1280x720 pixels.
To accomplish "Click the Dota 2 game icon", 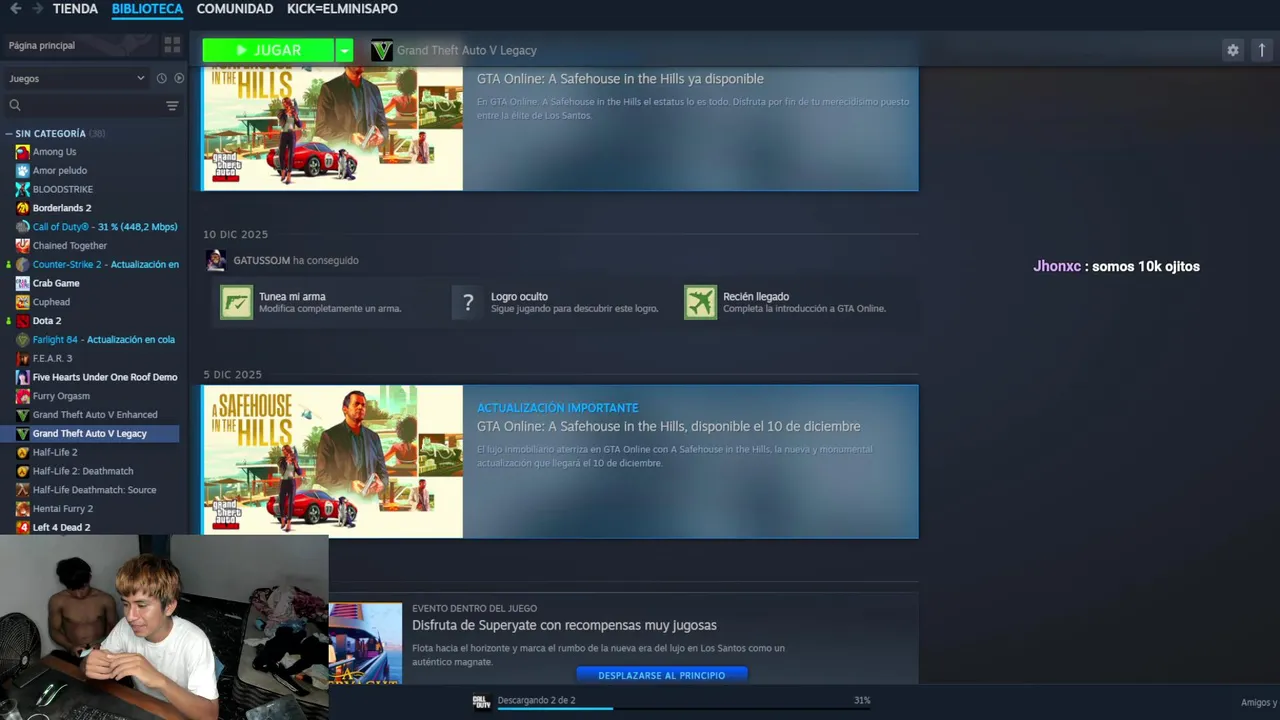I will click(x=22, y=321).
